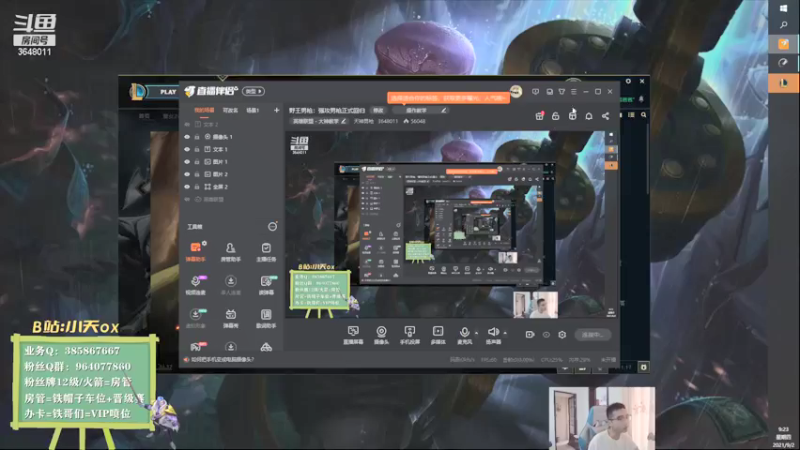Click PLAY in the League client window
This screenshot has height=450, width=800.
click(x=168, y=92)
